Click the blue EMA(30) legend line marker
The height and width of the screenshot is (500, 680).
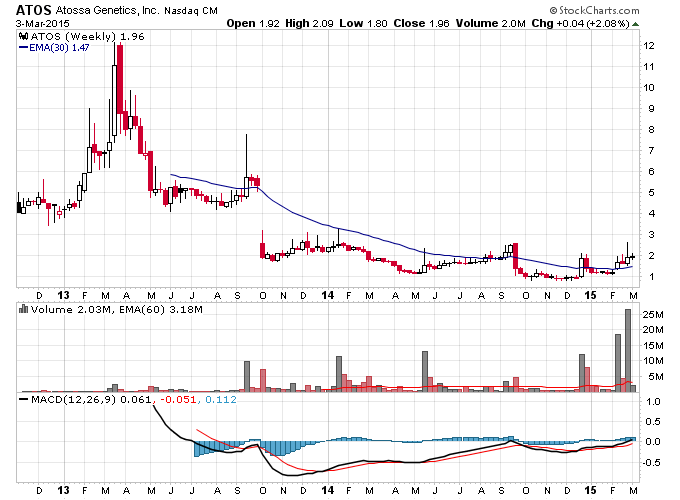pos(23,48)
